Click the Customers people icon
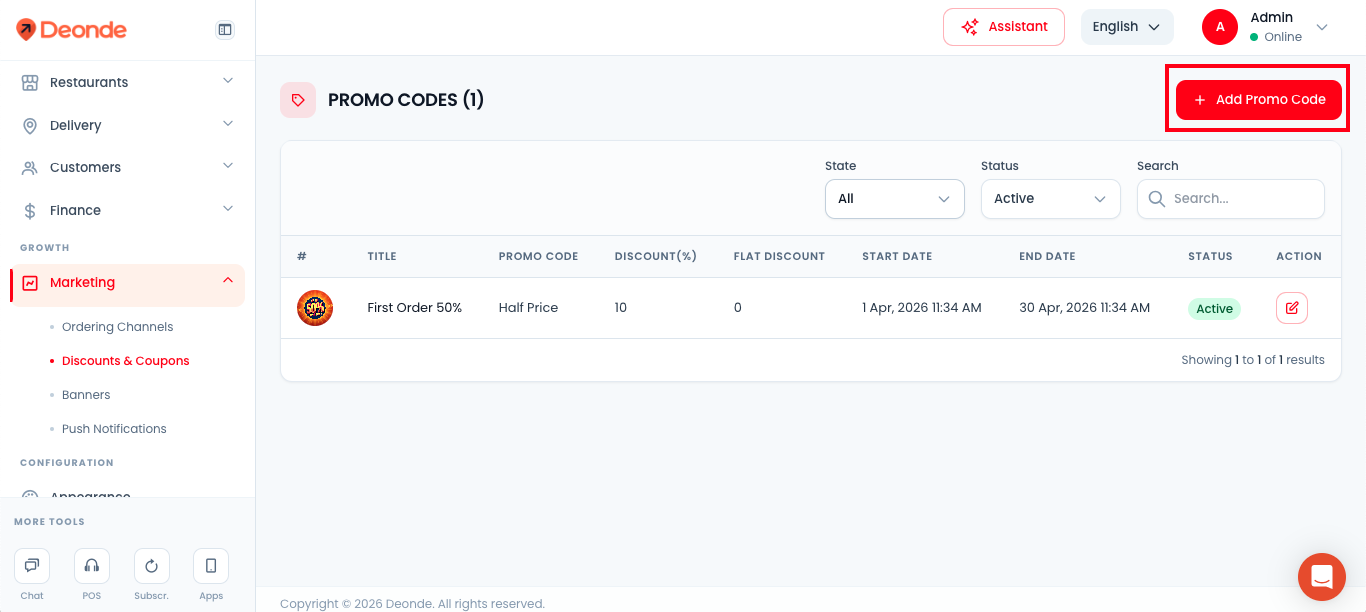1366x612 pixels. click(x=30, y=168)
